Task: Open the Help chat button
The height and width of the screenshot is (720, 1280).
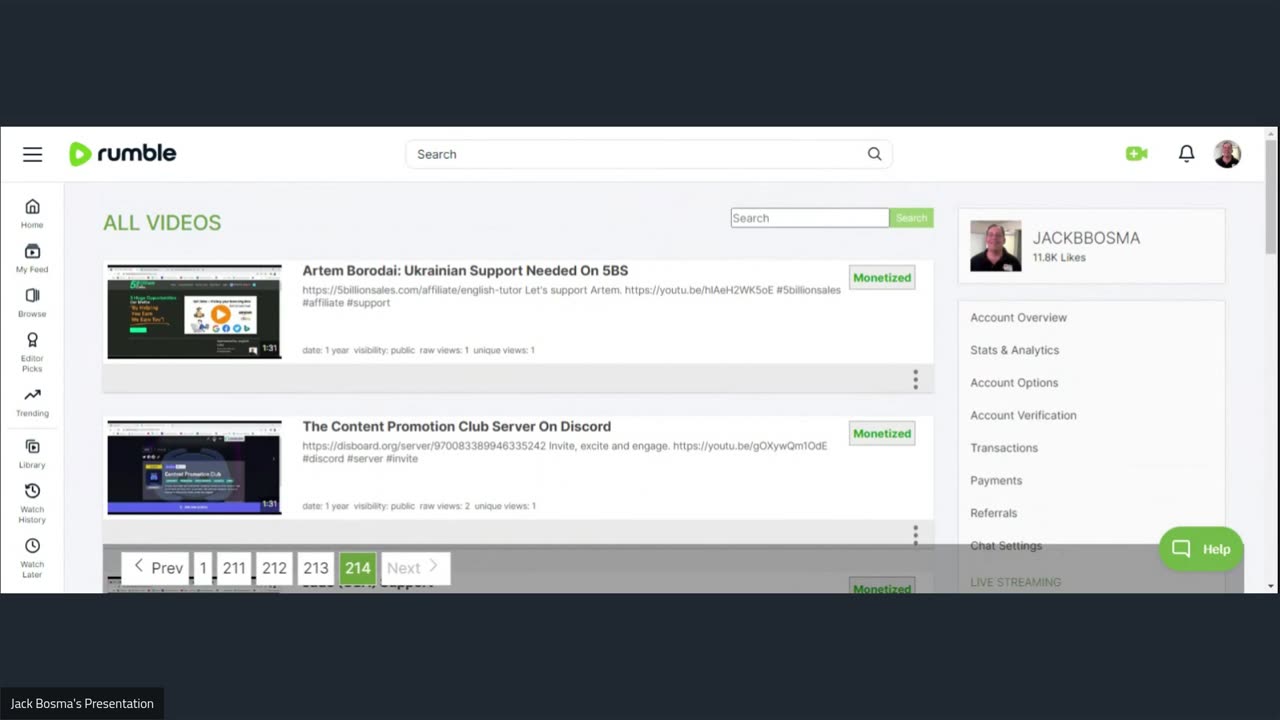Action: point(1201,549)
